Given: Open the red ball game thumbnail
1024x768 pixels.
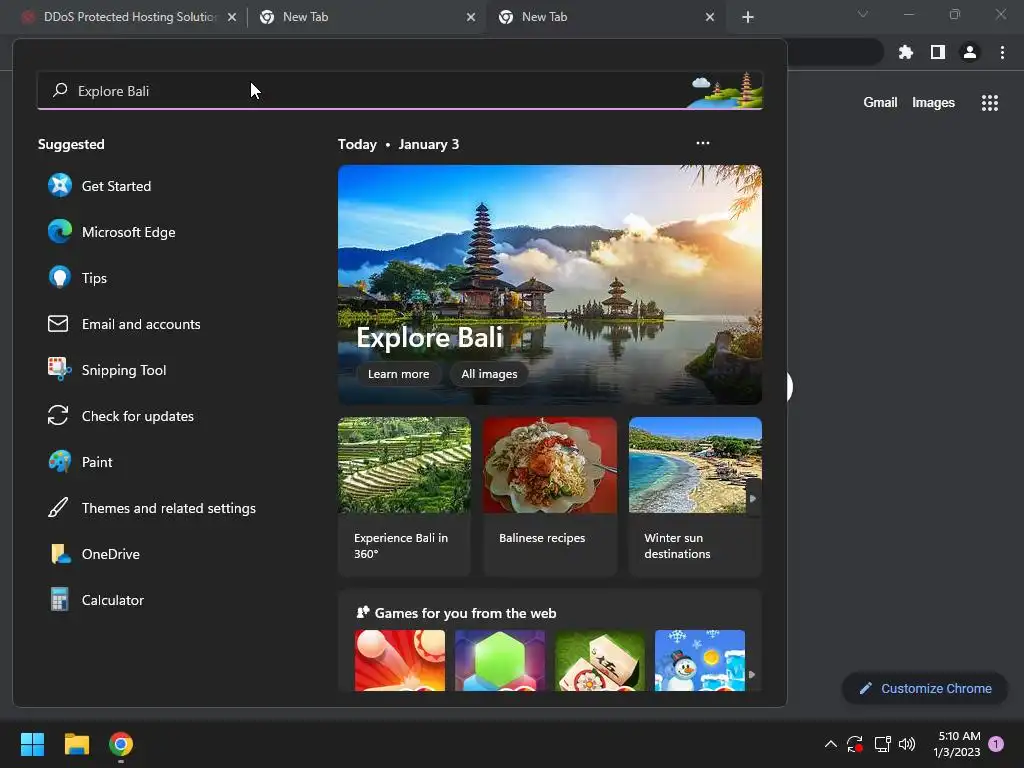Looking at the screenshot, I should click(400, 660).
